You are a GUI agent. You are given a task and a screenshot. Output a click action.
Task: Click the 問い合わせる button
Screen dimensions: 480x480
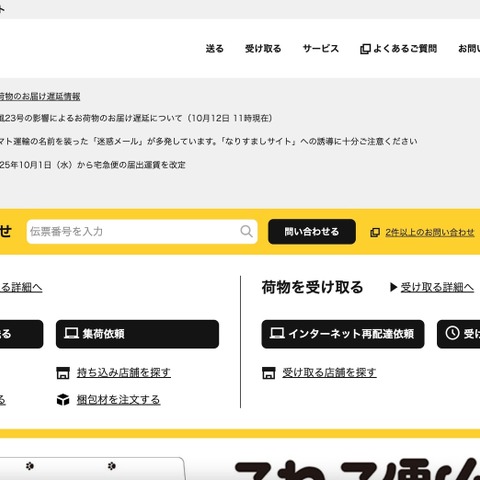[x=312, y=231]
